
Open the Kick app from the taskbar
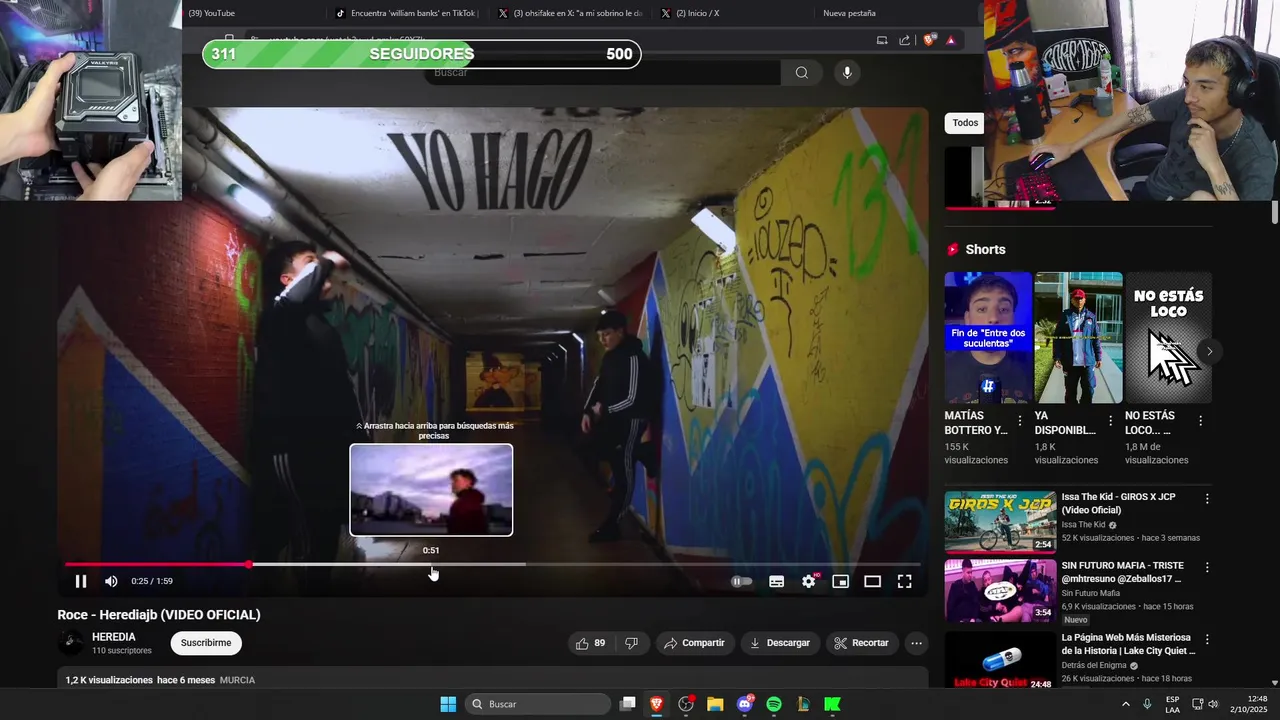832,704
